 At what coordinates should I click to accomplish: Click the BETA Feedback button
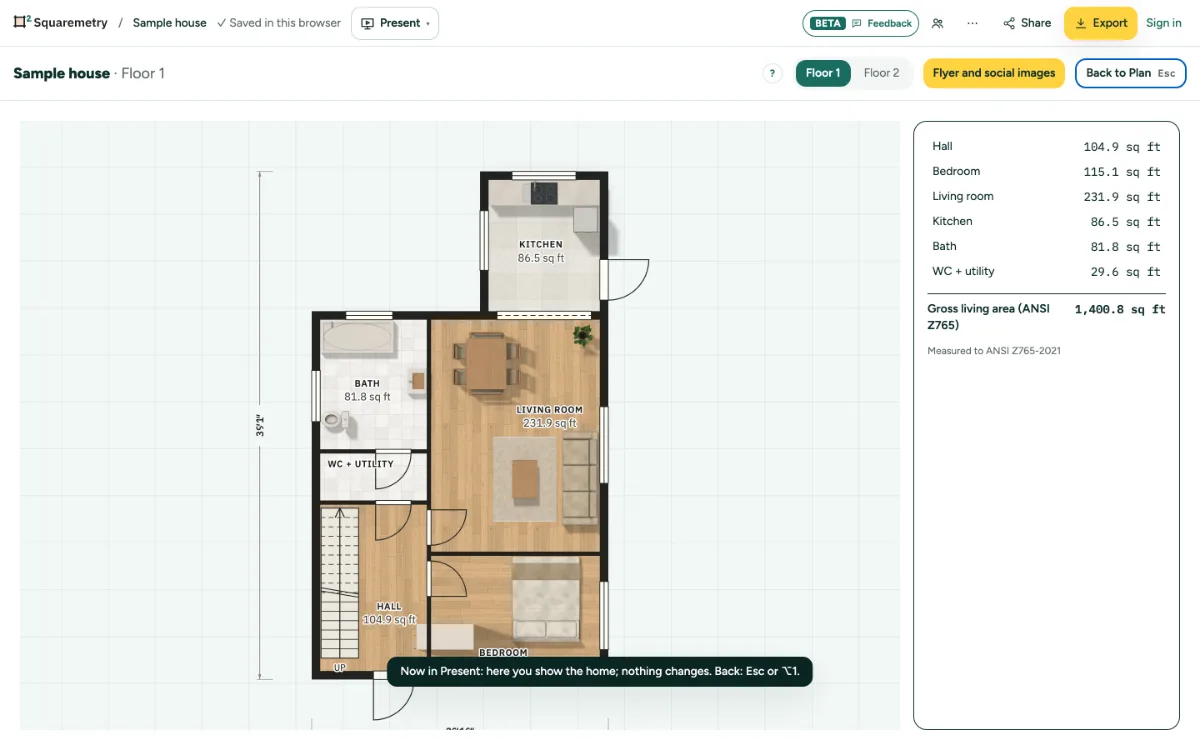click(861, 23)
